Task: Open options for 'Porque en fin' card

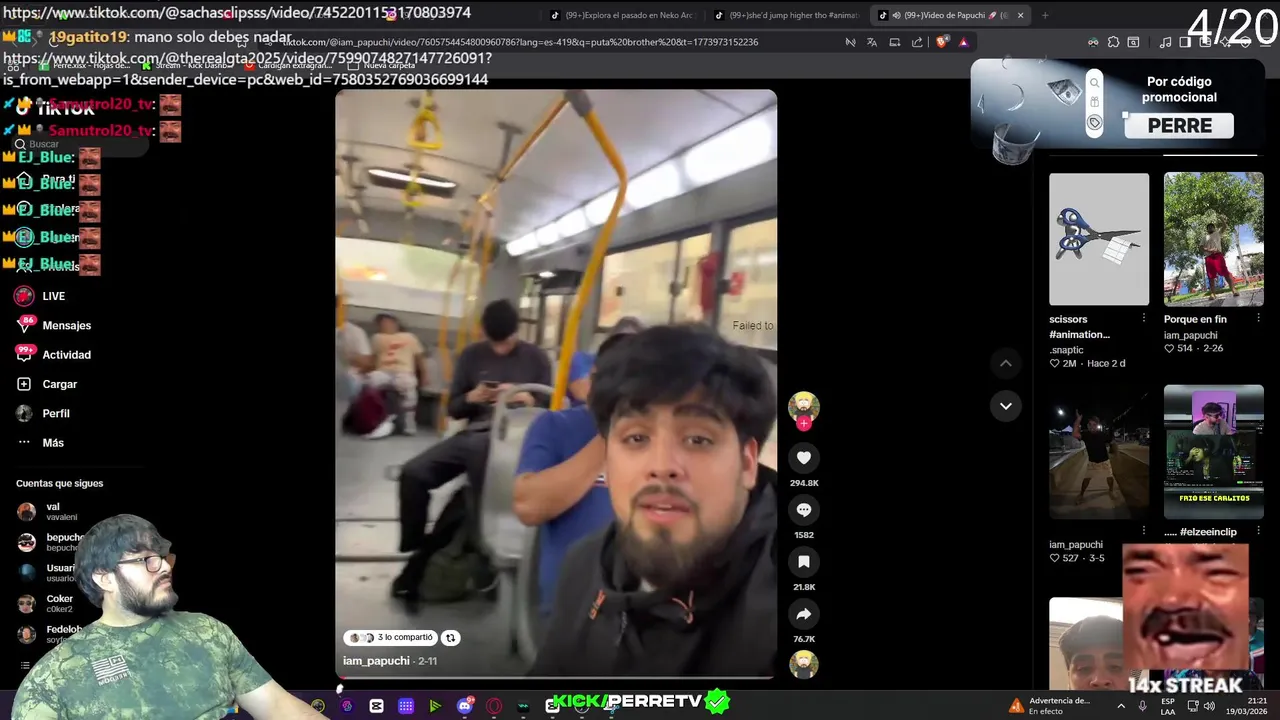Action: click(1258, 318)
